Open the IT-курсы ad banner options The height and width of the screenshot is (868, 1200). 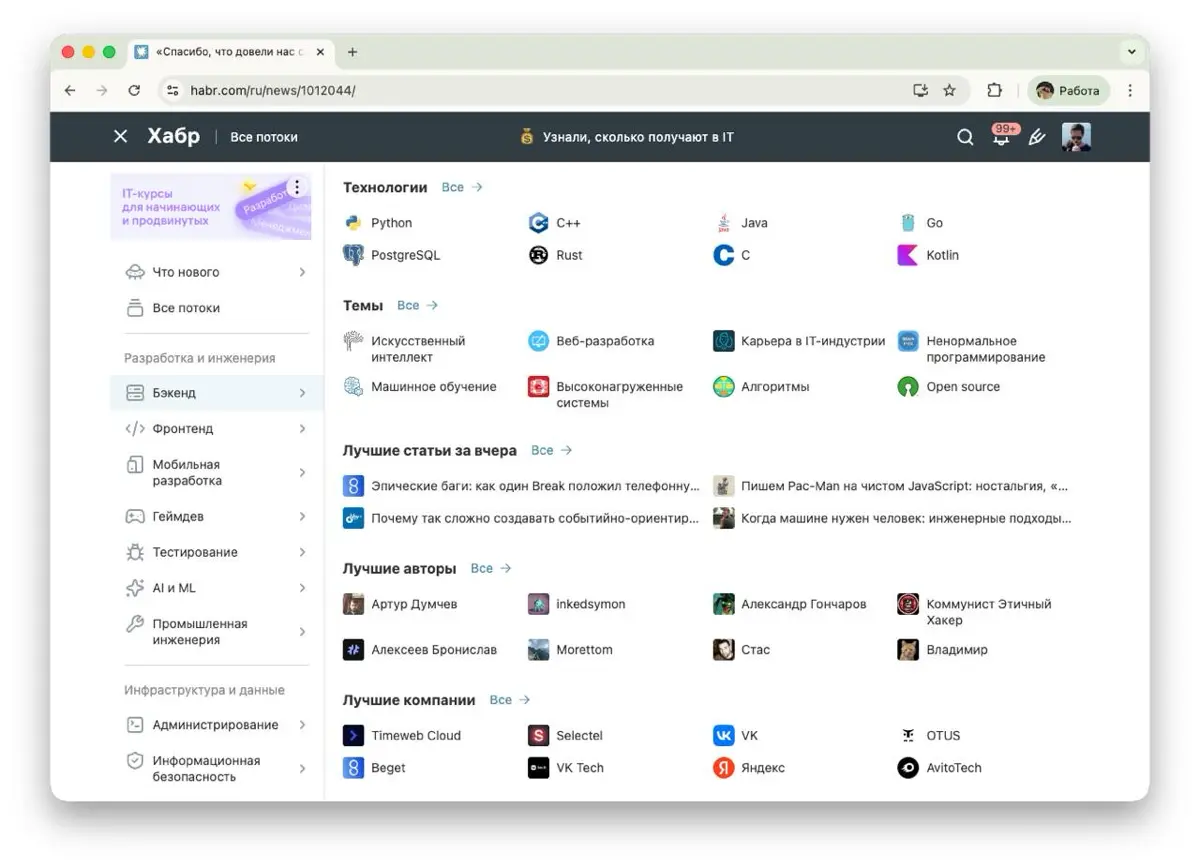(x=297, y=187)
